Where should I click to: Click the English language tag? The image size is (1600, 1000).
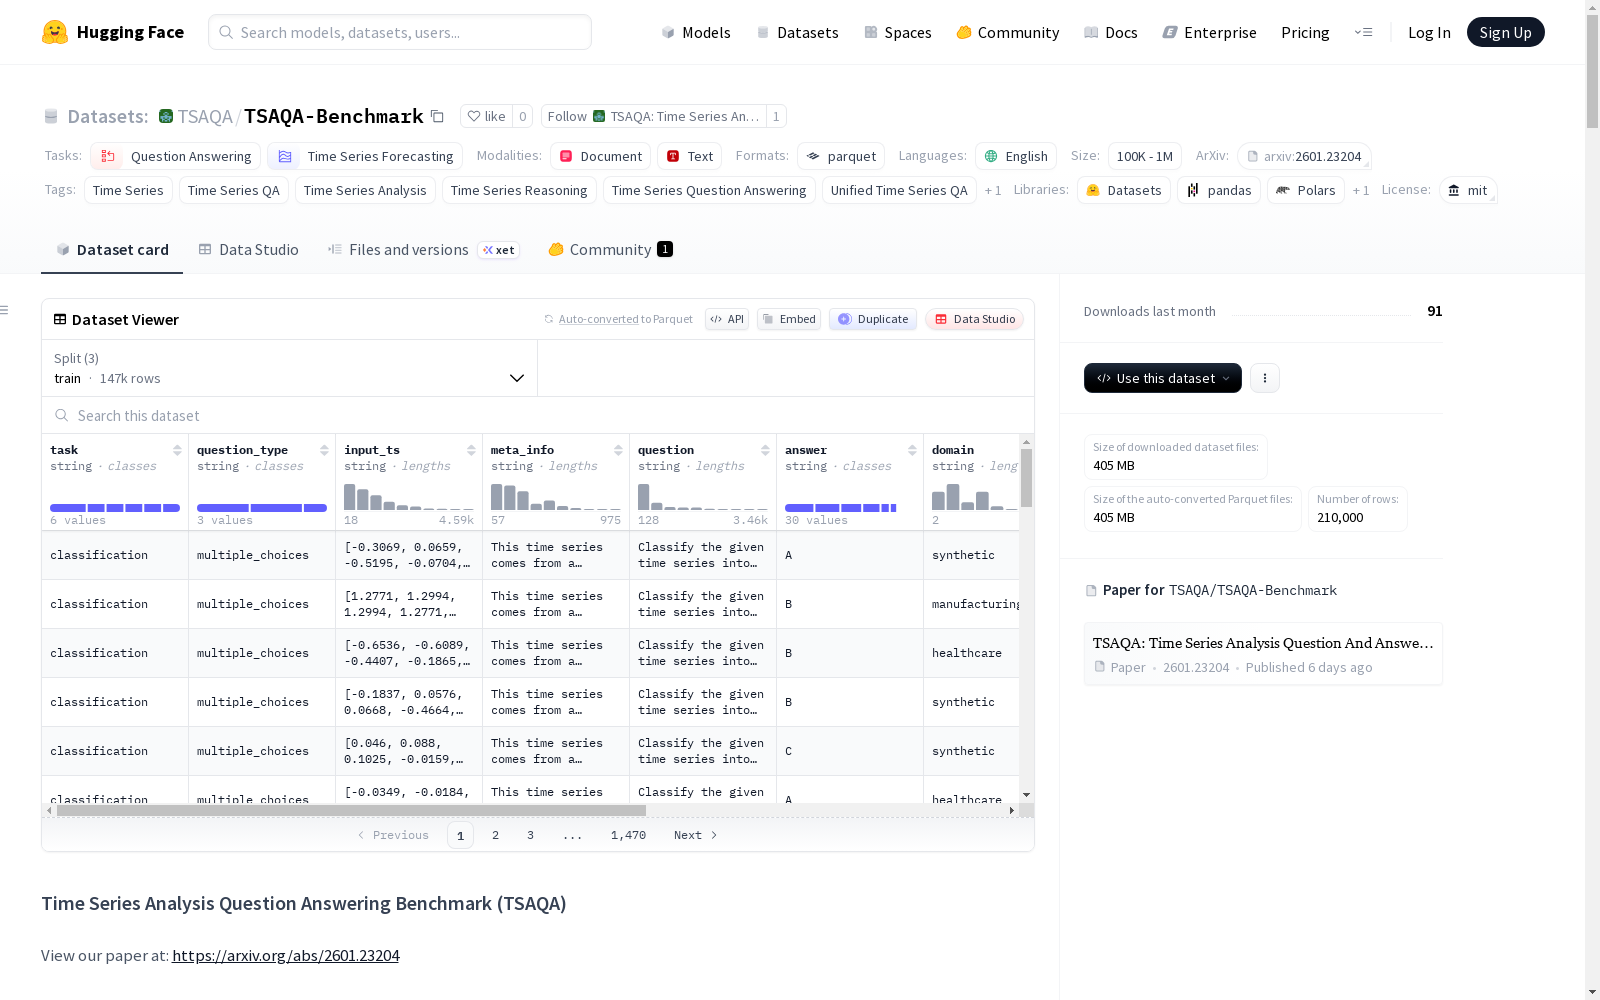click(x=1016, y=156)
